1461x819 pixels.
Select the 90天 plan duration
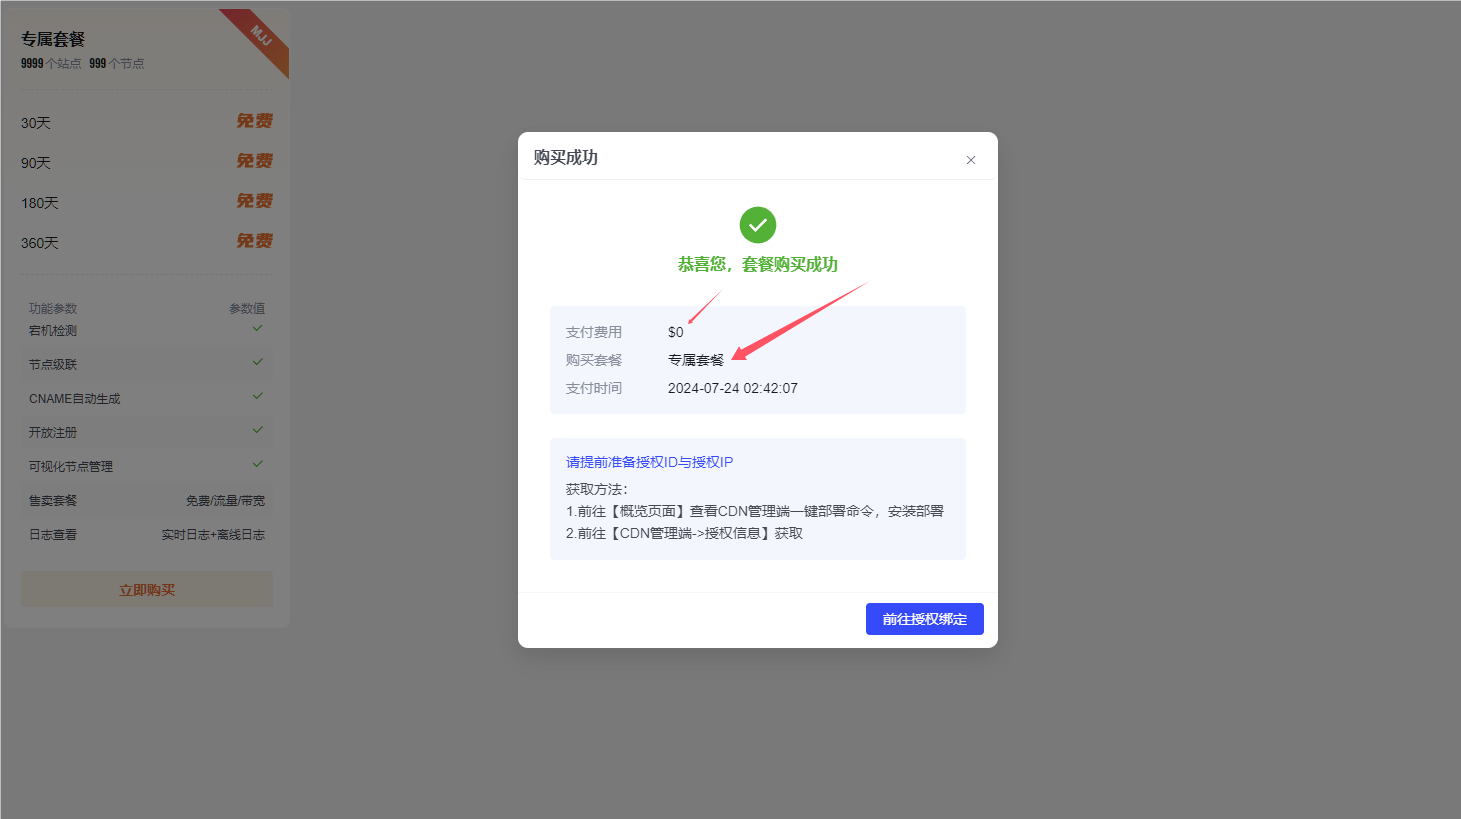click(146, 161)
